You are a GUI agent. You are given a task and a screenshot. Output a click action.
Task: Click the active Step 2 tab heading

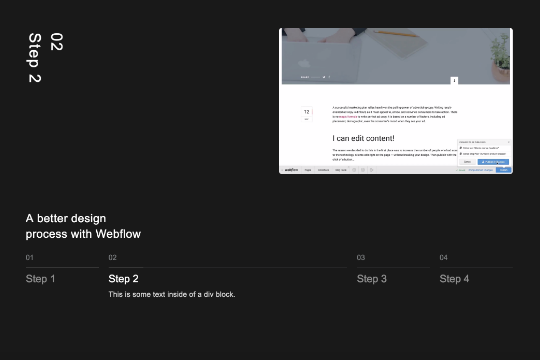(x=123, y=279)
